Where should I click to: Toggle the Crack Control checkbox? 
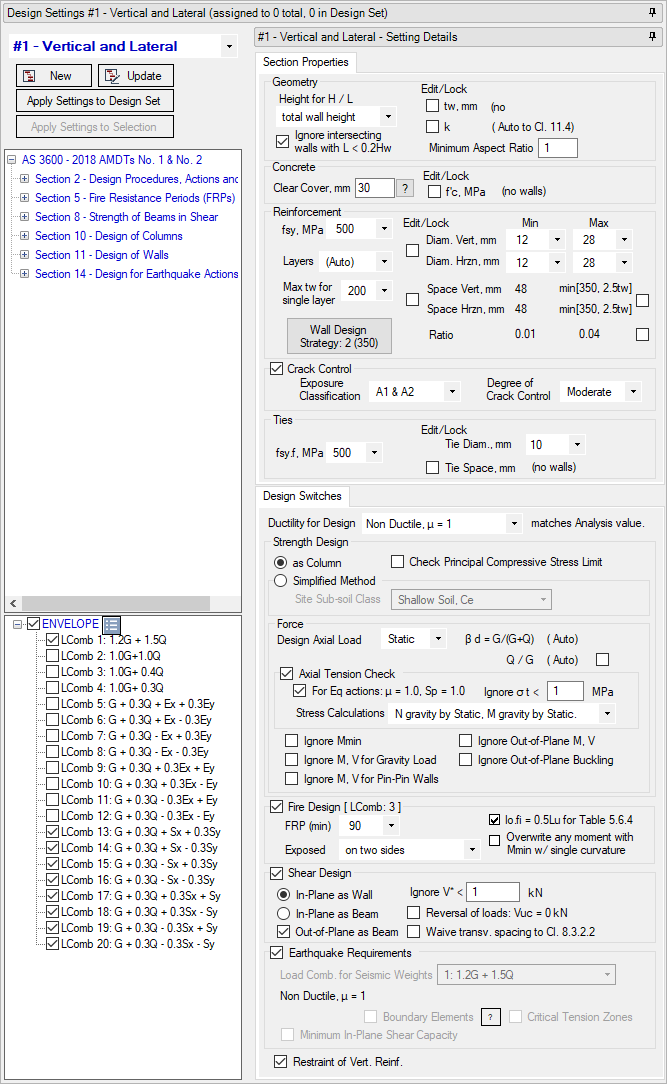pyautogui.click(x=277, y=369)
